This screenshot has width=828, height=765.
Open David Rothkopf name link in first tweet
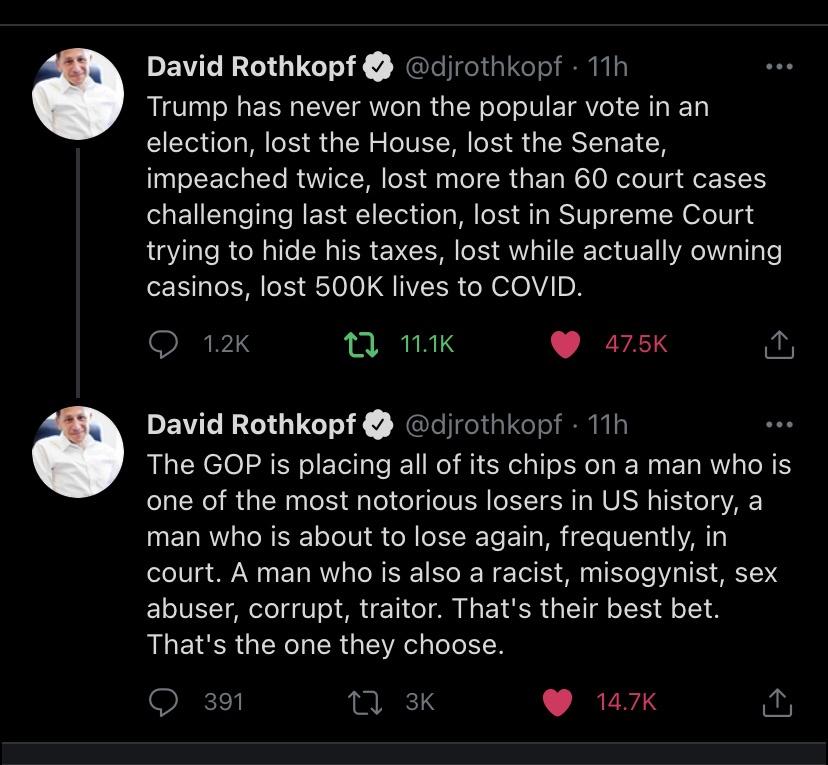(x=251, y=67)
